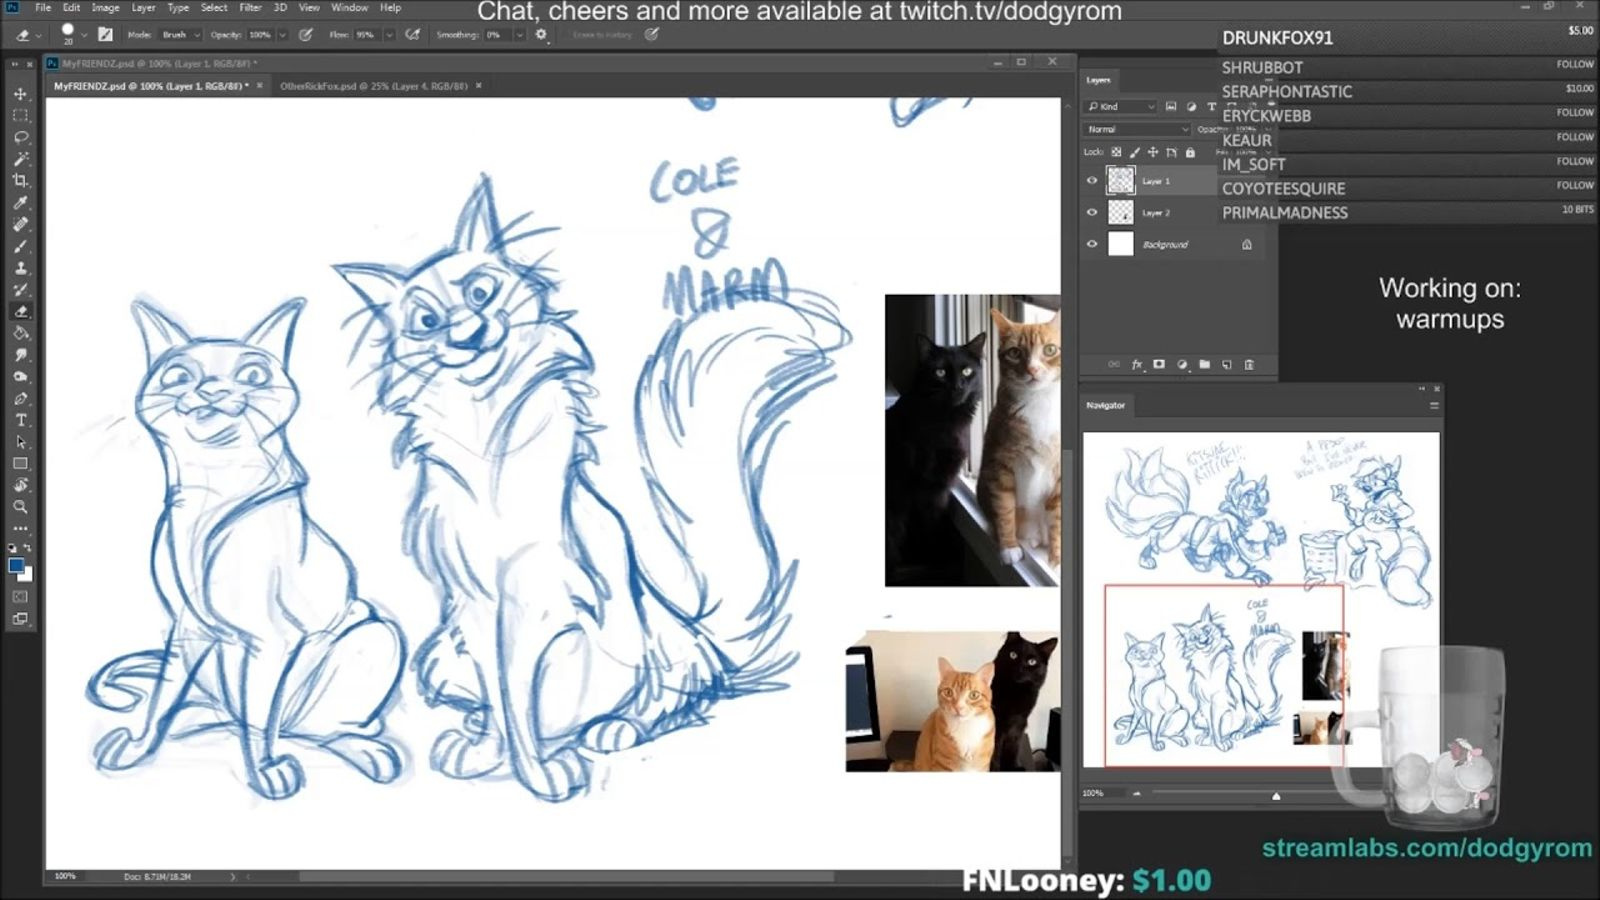Screen dimensions: 1600x900
Task: Click the blue foreground color swatch
Action: (16, 566)
